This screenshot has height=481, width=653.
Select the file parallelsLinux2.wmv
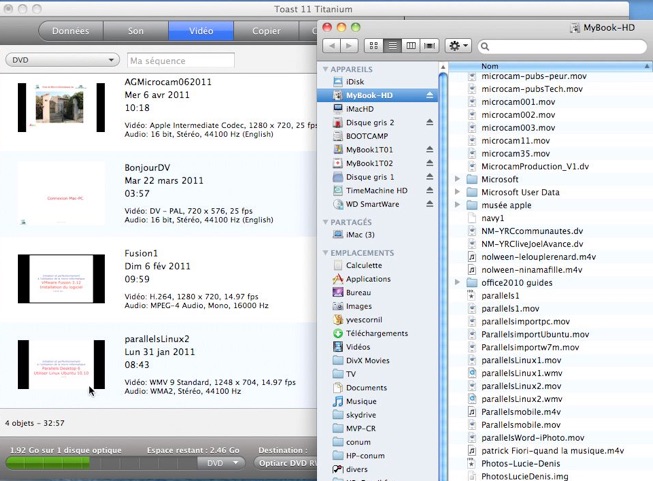pos(521,399)
